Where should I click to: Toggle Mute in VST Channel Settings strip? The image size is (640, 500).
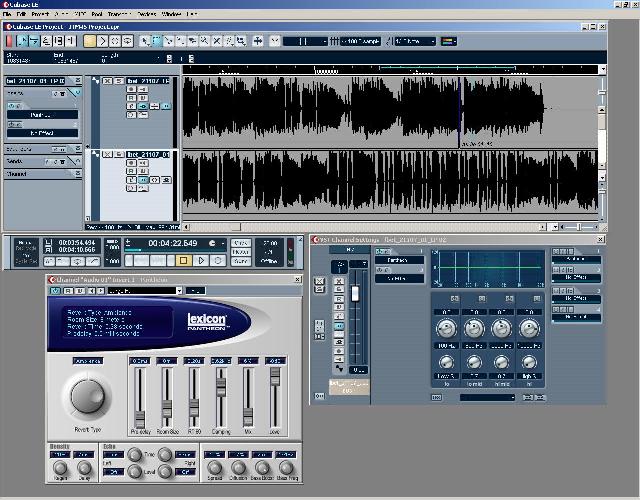click(x=339, y=281)
